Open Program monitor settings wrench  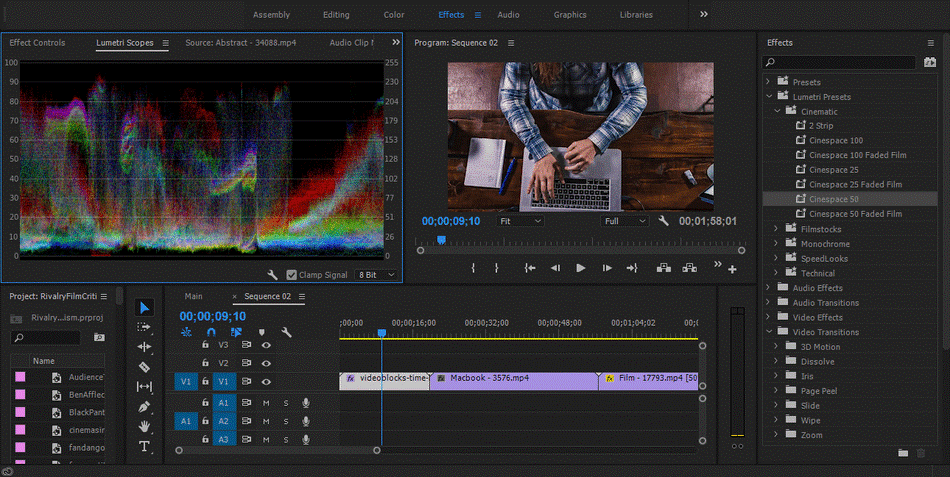pos(663,221)
